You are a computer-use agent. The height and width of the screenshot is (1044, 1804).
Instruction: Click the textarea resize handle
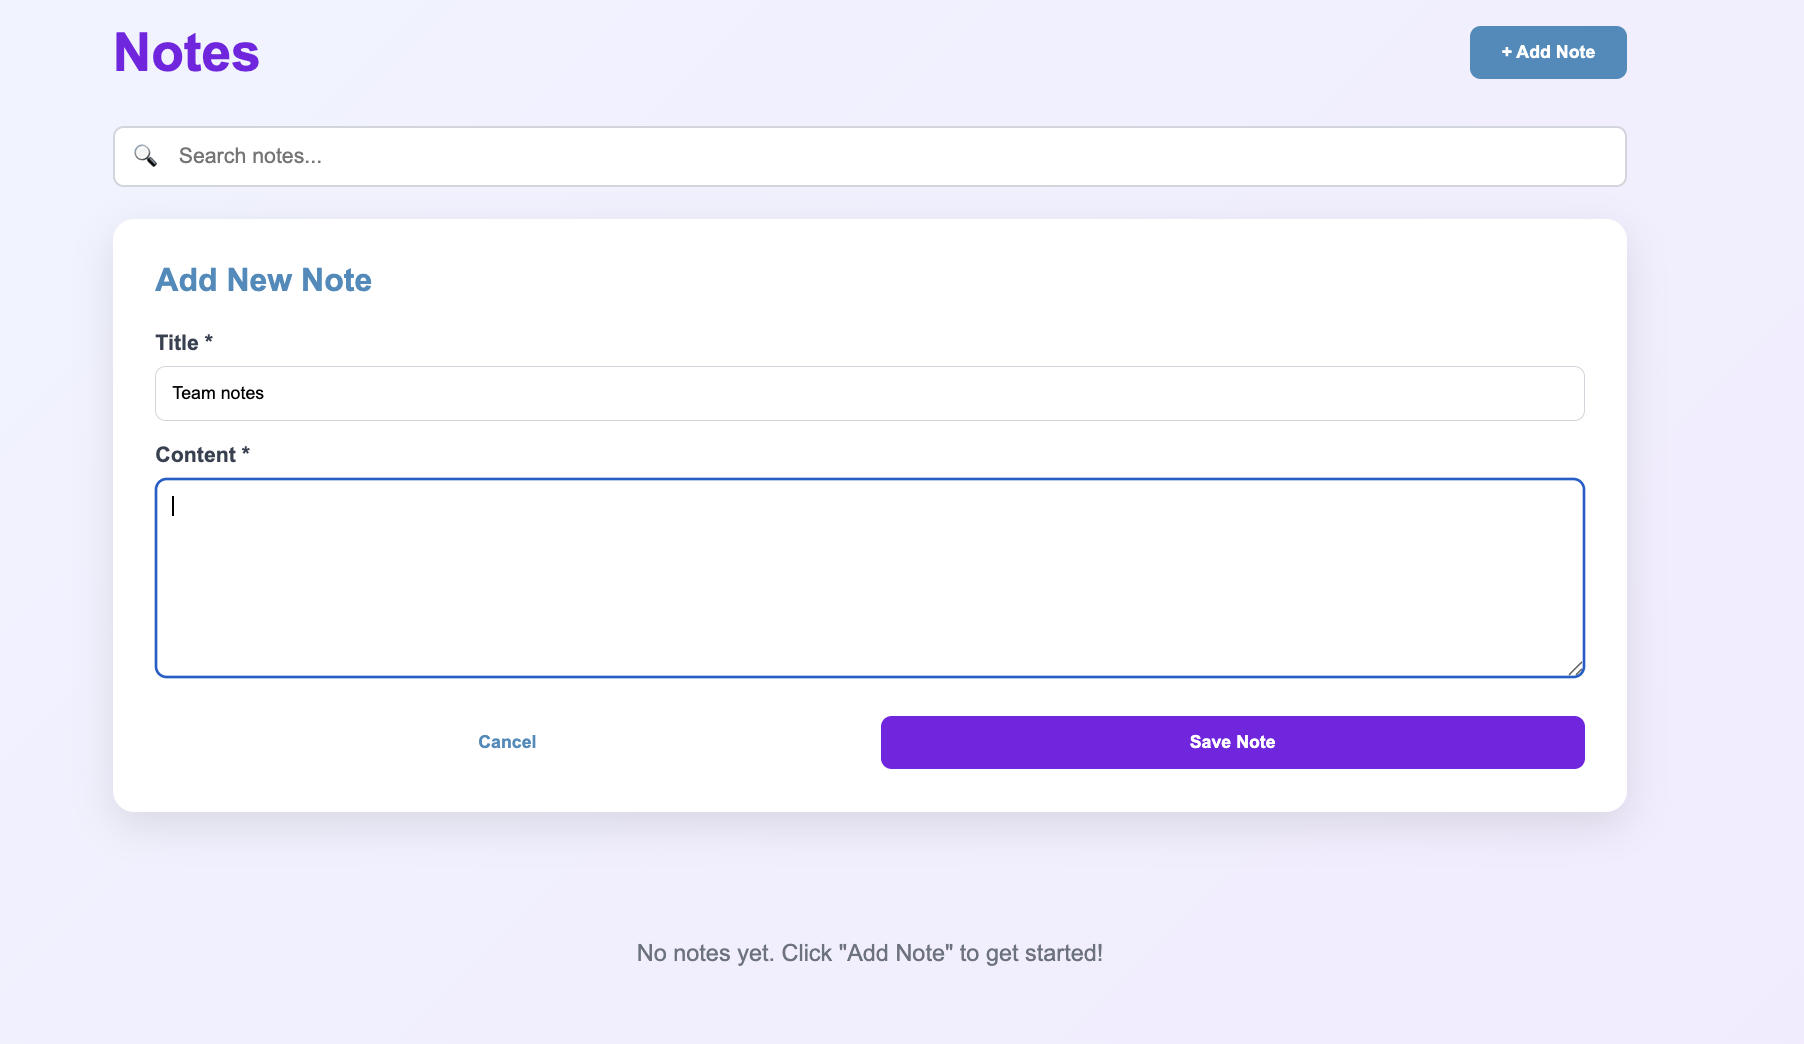[x=1574, y=667]
